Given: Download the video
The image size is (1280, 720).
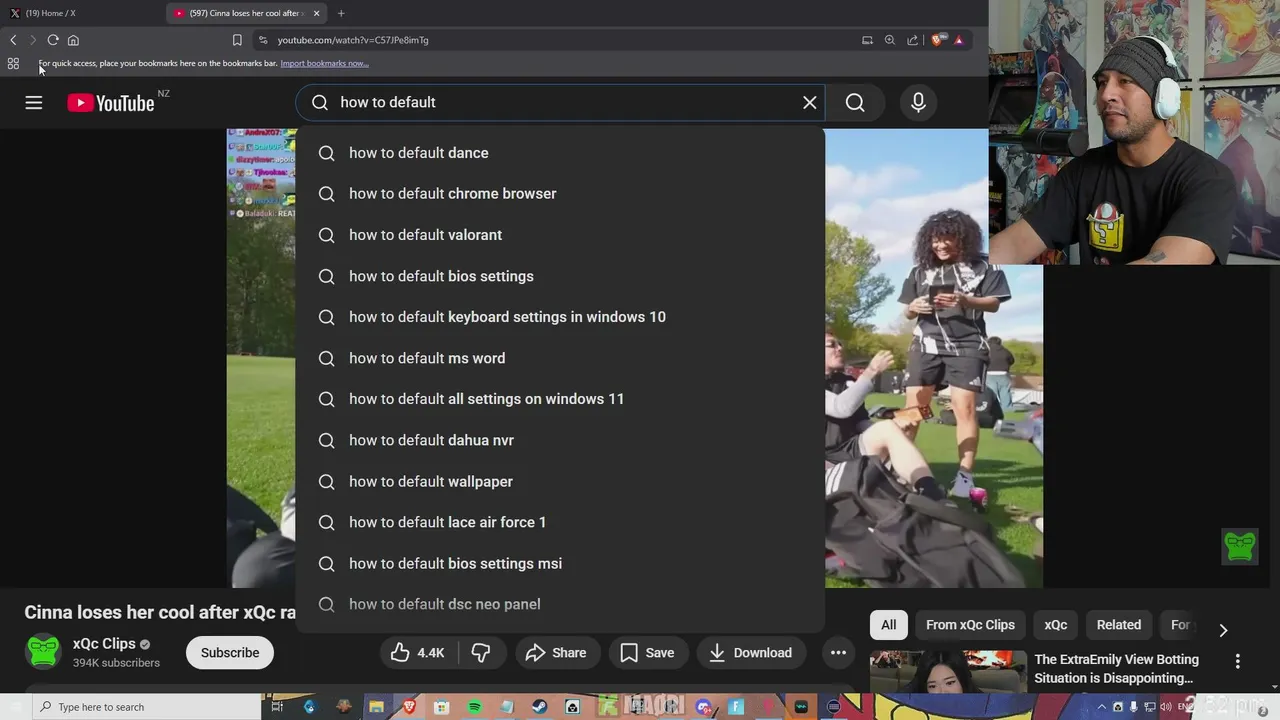Looking at the screenshot, I should pyautogui.click(x=751, y=653).
